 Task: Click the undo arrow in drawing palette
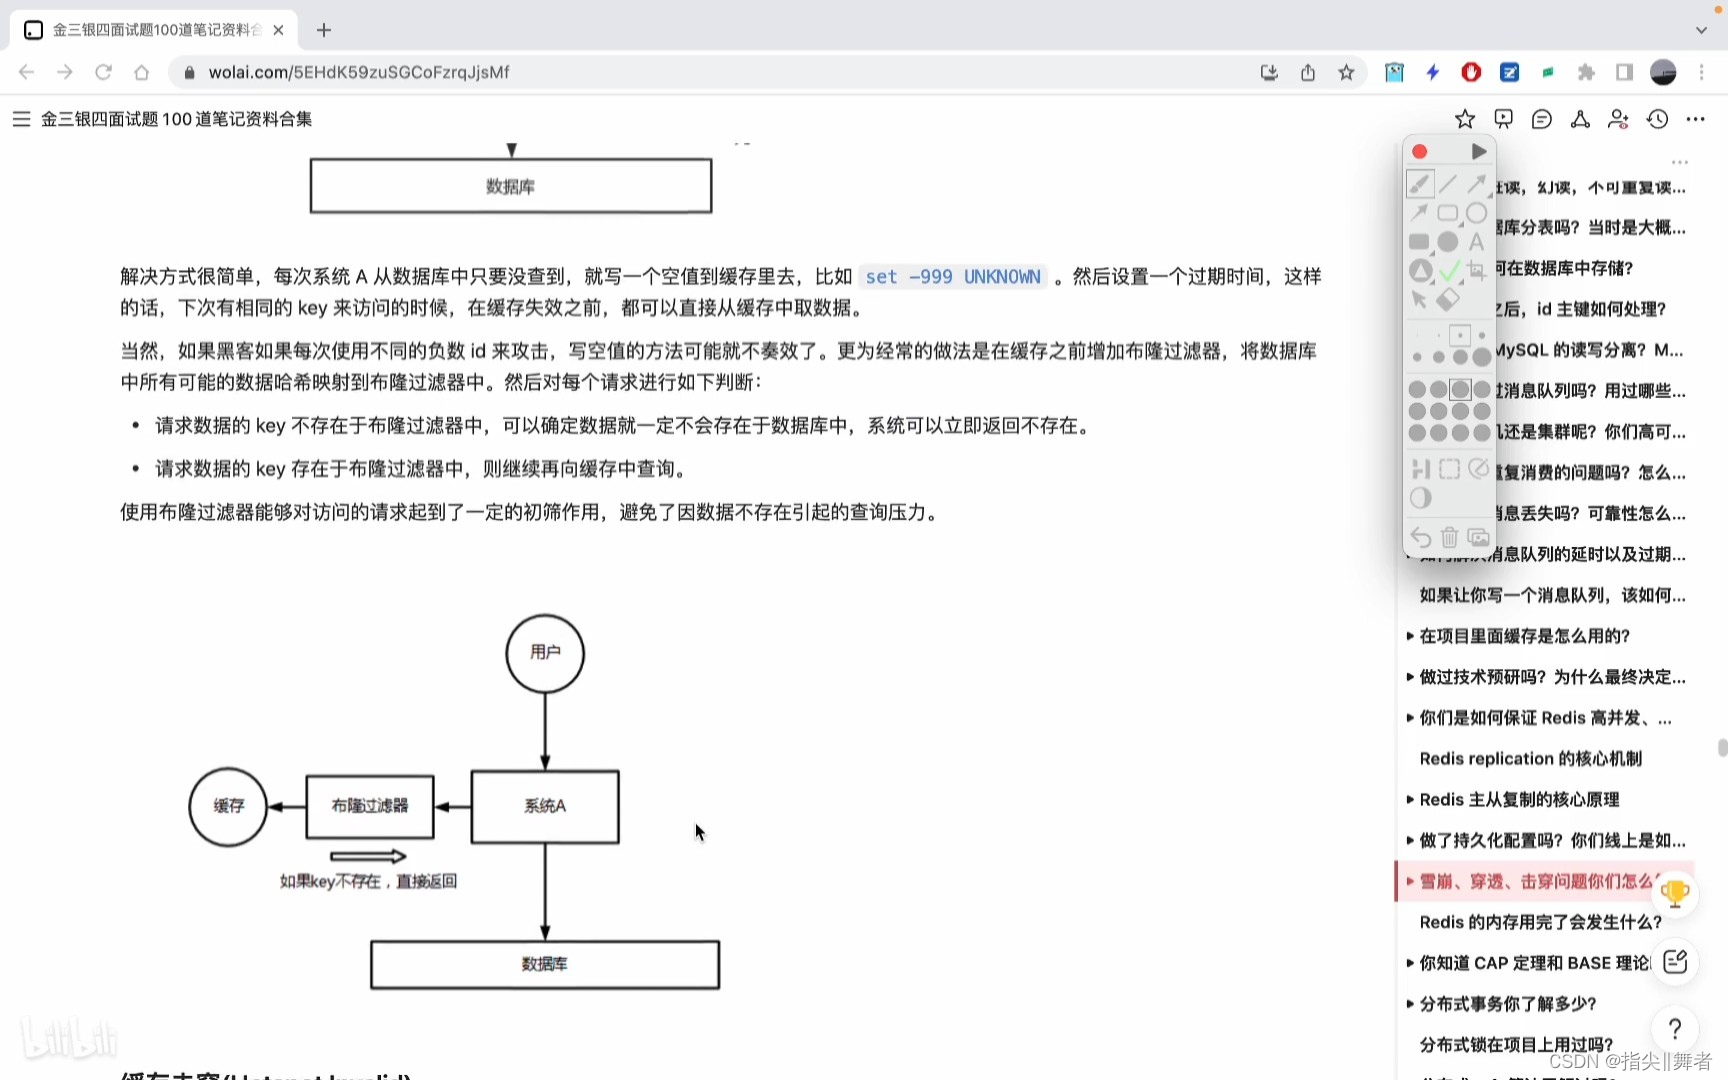point(1420,538)
